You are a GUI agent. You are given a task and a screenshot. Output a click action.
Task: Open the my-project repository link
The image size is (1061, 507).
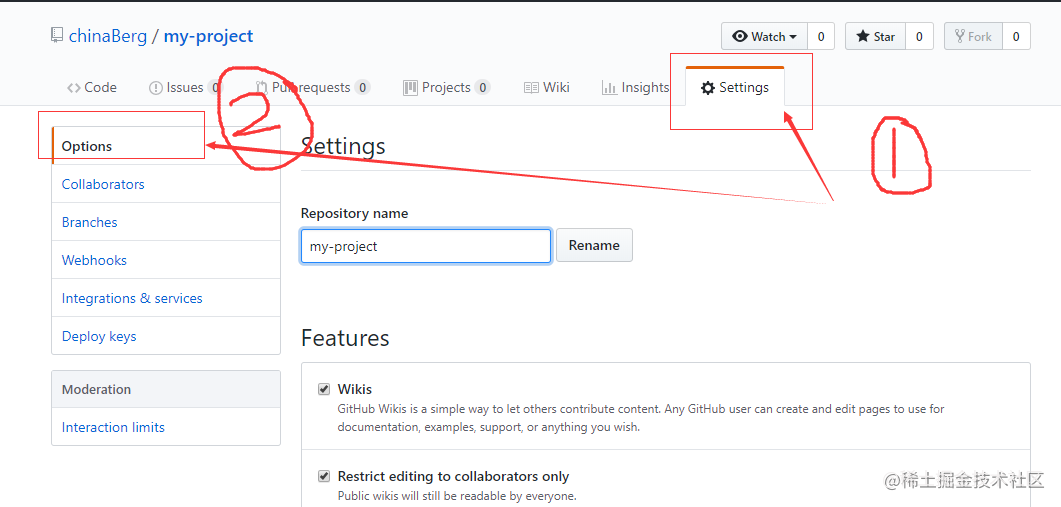click(x=208, y=36)
